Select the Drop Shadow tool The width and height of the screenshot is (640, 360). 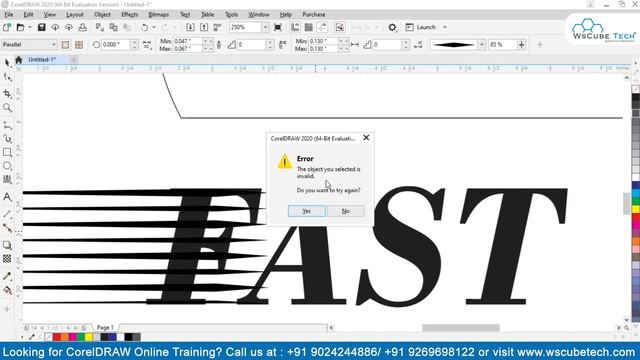pos(7,245)
